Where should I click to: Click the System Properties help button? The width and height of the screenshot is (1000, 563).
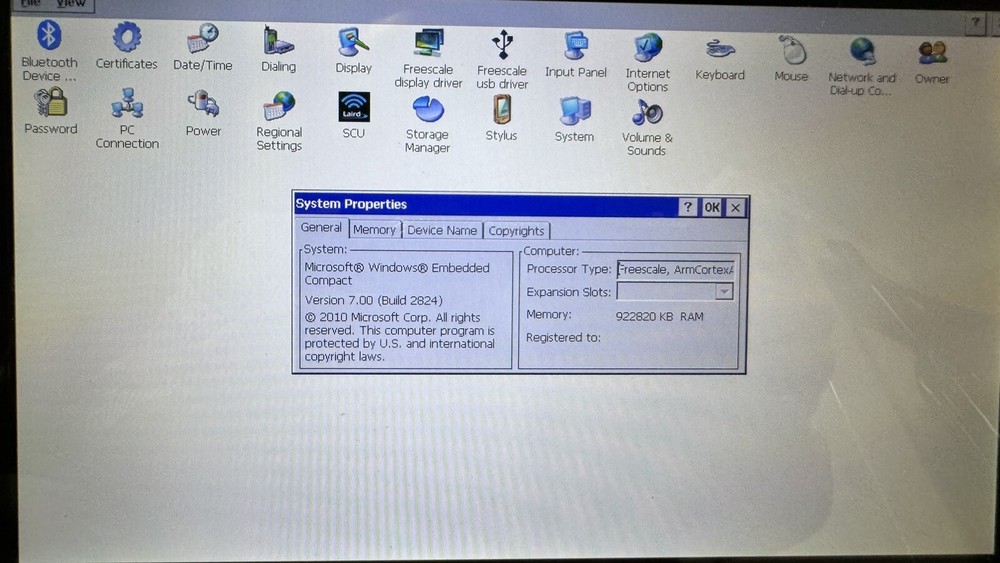pos(688,207)
